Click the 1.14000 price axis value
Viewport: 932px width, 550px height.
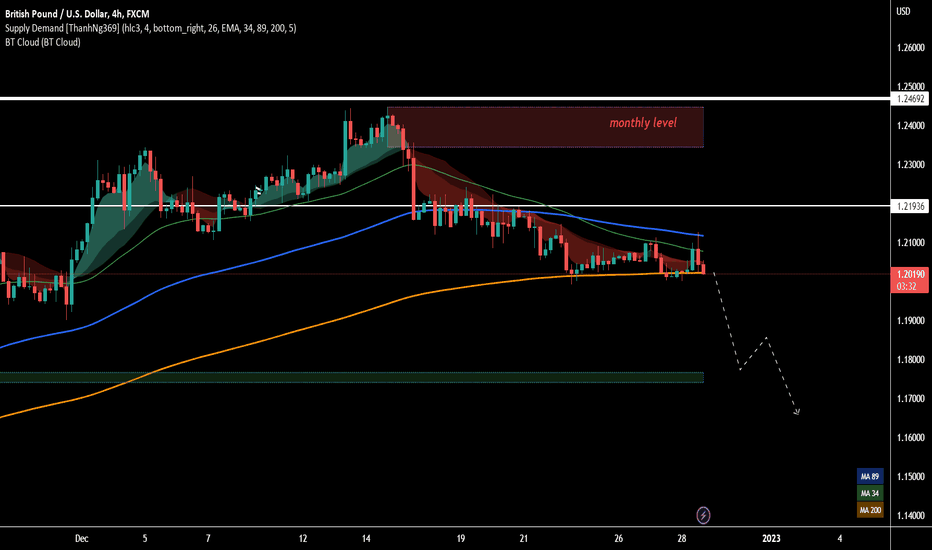pyautogui.click(x=911, y=516)
